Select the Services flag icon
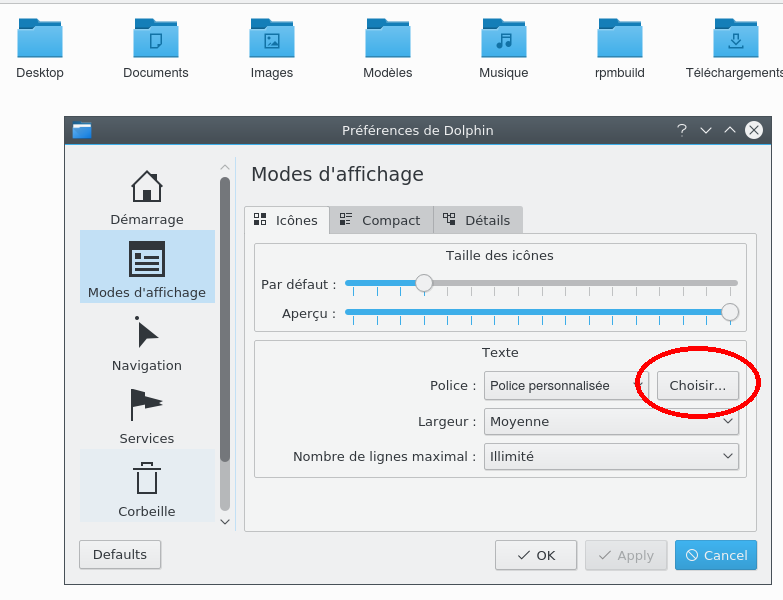The image size is (783, 600). click(x=147, y=405)
